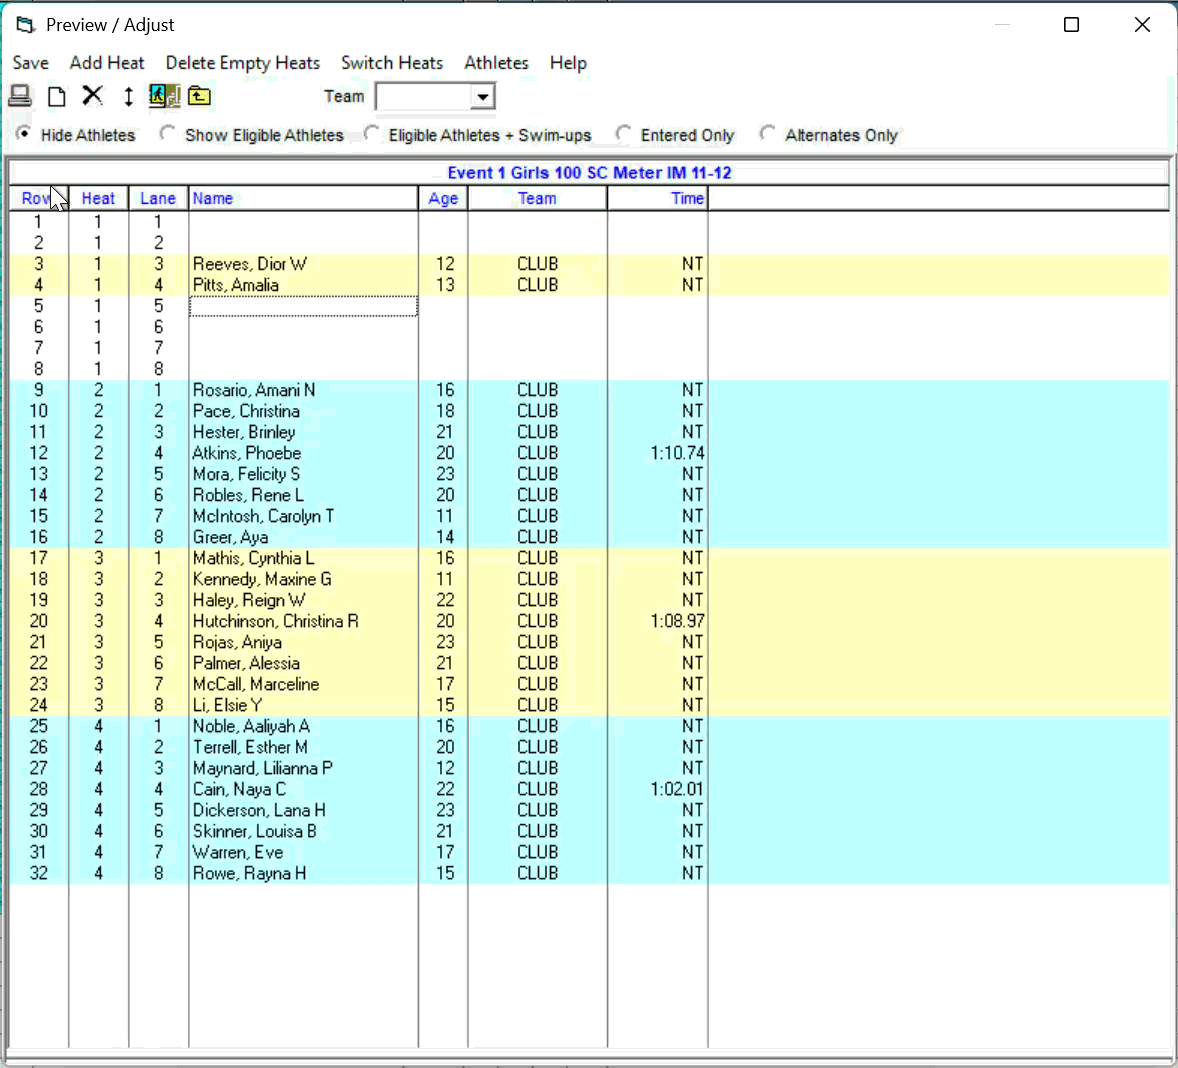Viewport: 1178px width, 1068px height.
Task: Enable Alternates Only radio option
Action: (x=768, y=134)
